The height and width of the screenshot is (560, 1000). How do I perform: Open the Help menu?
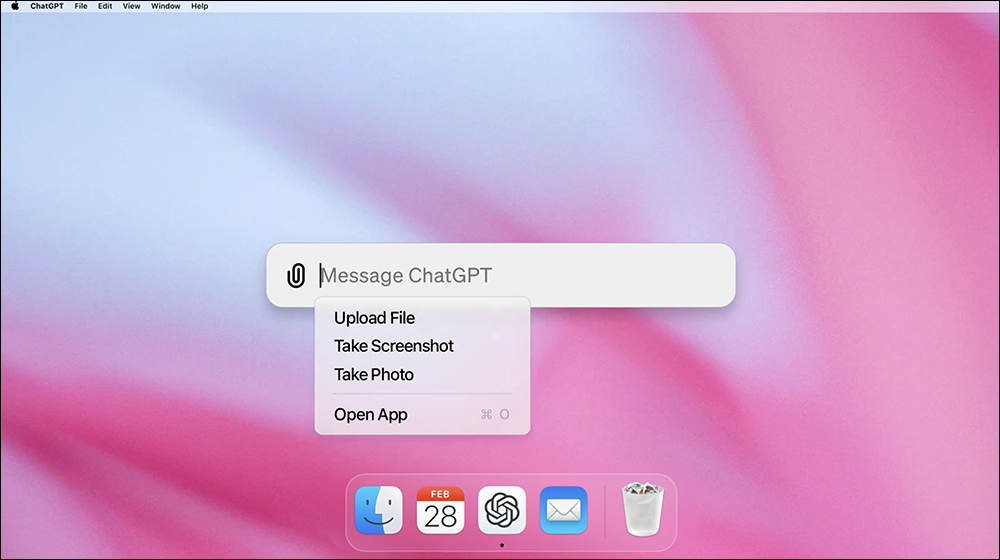(200, 6)
